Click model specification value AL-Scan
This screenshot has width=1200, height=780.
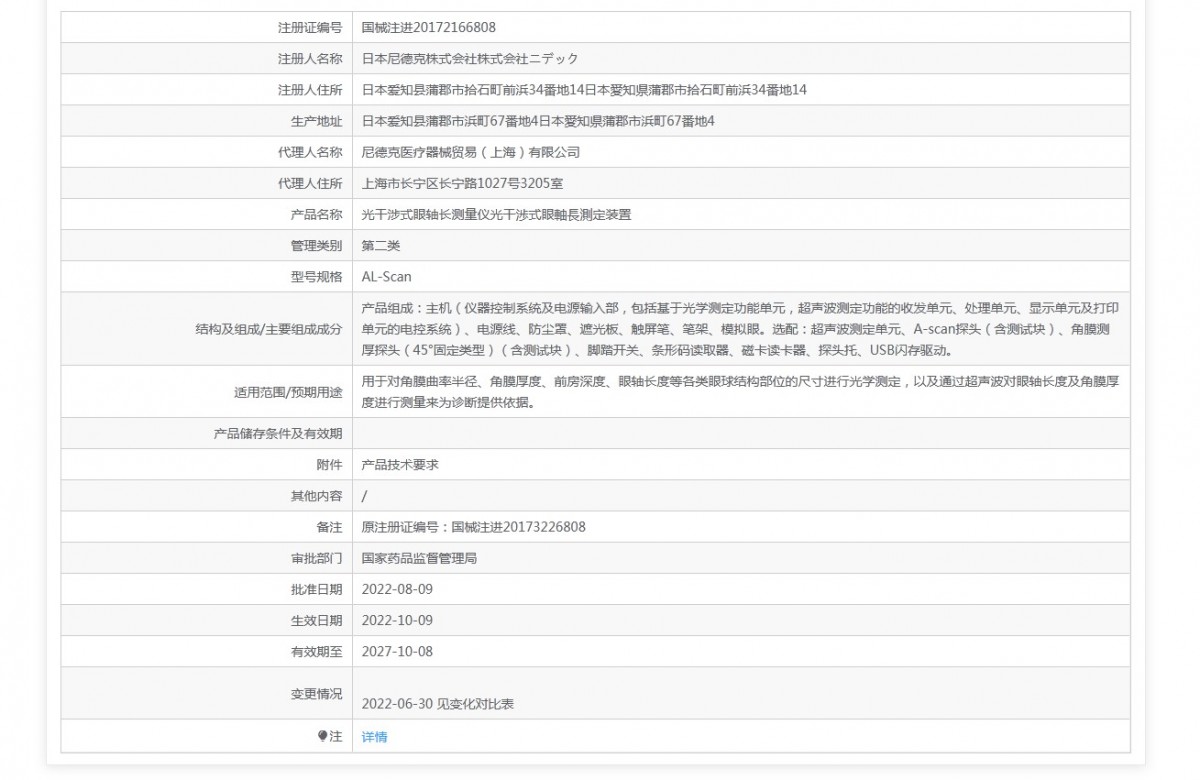(x=386, y=277)
